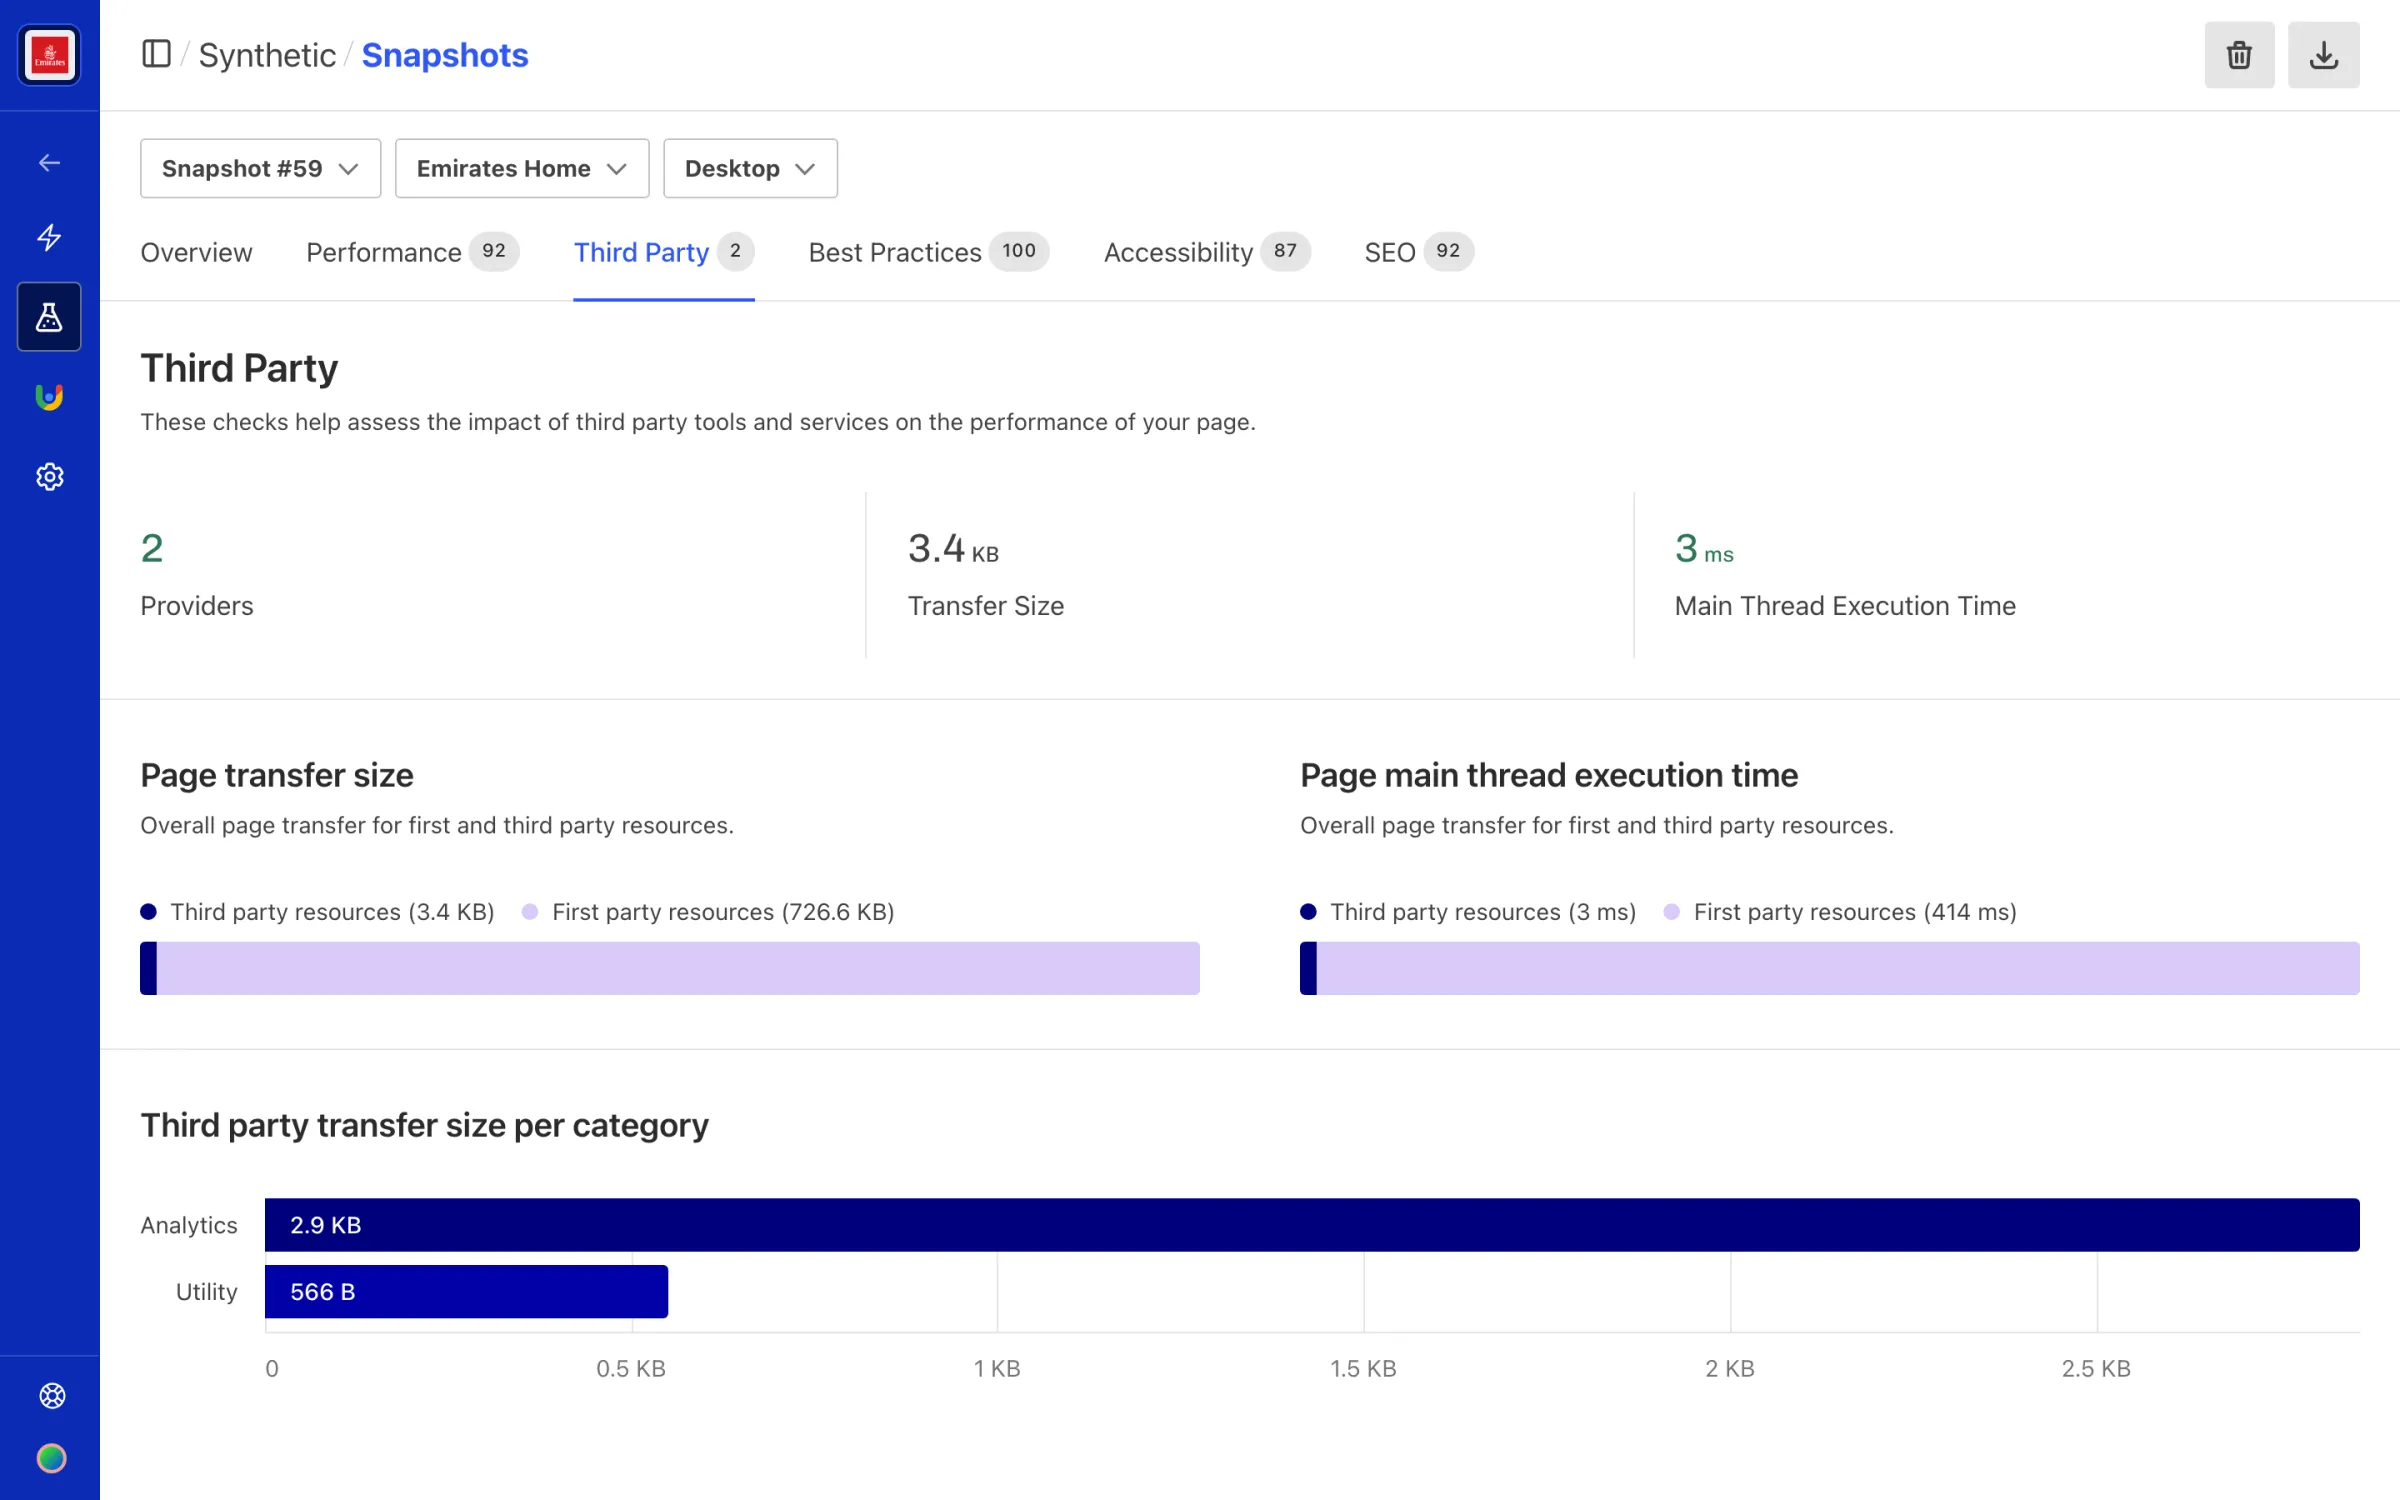Image resolution: width=2400 pixels, height=1500 pixels.
Task: Click the Analytics 2.9 KB bar
Action: [1312, 1225]
